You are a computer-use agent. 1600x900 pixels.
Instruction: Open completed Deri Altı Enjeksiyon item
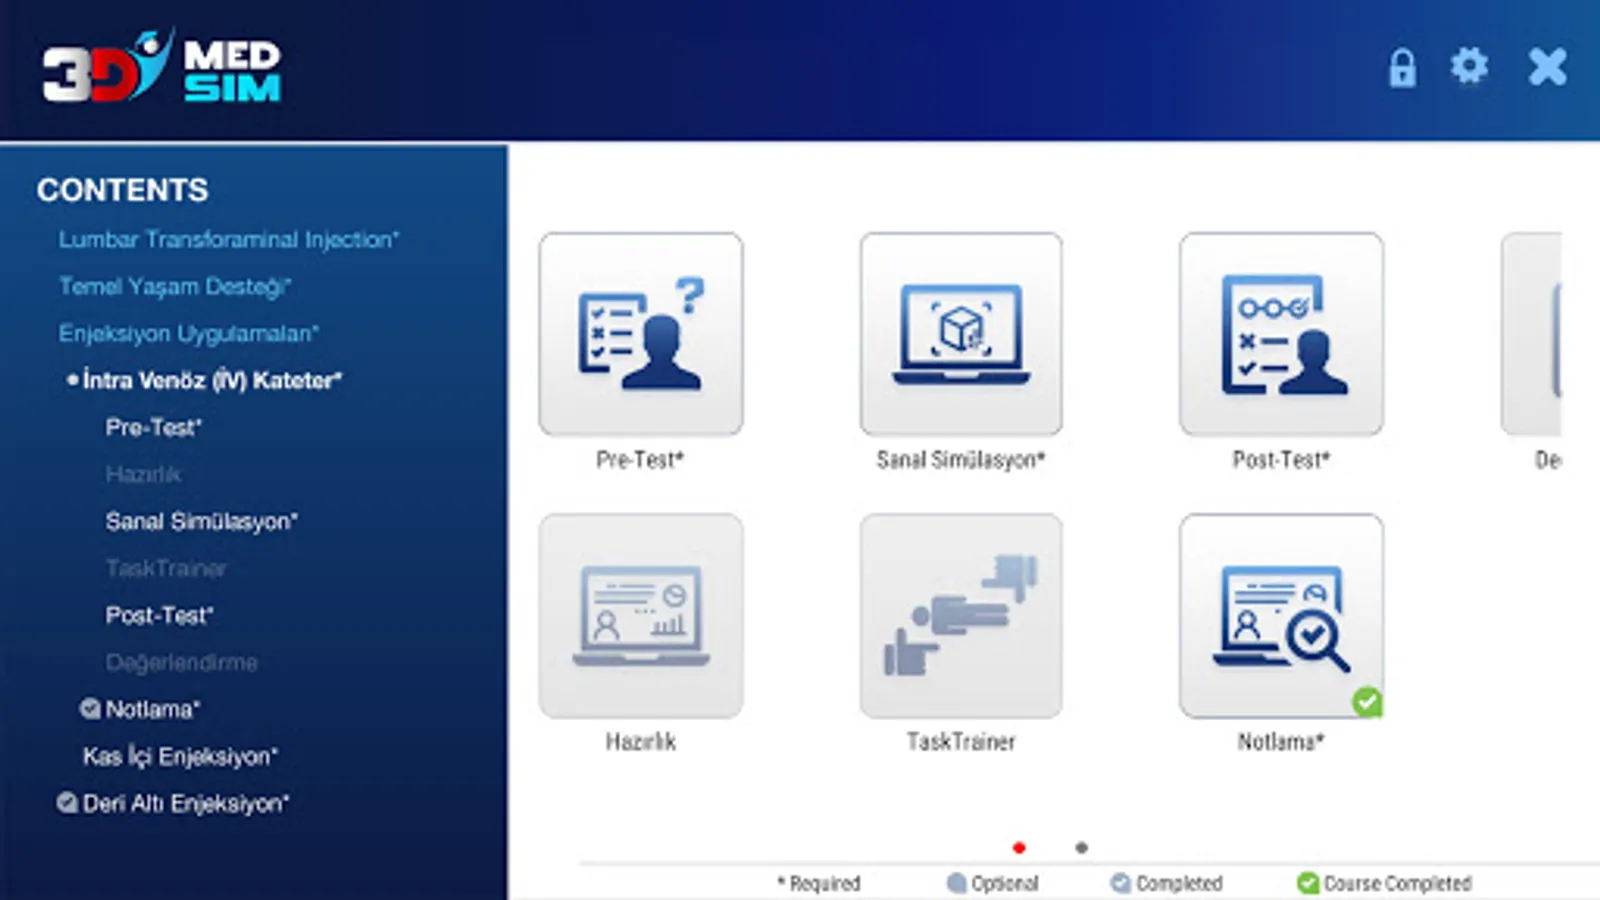tap(173, 803)
